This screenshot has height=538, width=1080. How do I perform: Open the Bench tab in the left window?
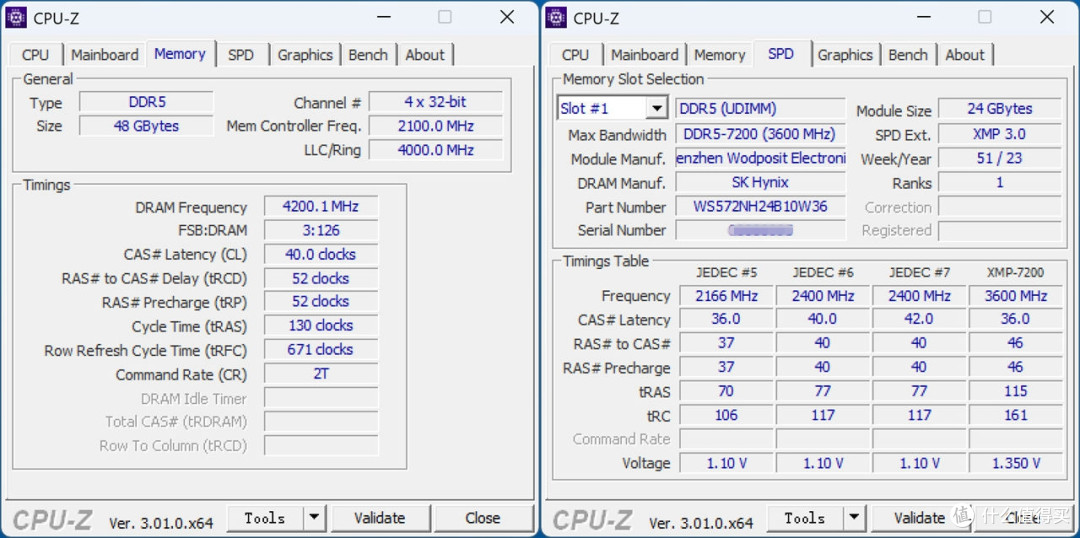[x=368, y=55]
